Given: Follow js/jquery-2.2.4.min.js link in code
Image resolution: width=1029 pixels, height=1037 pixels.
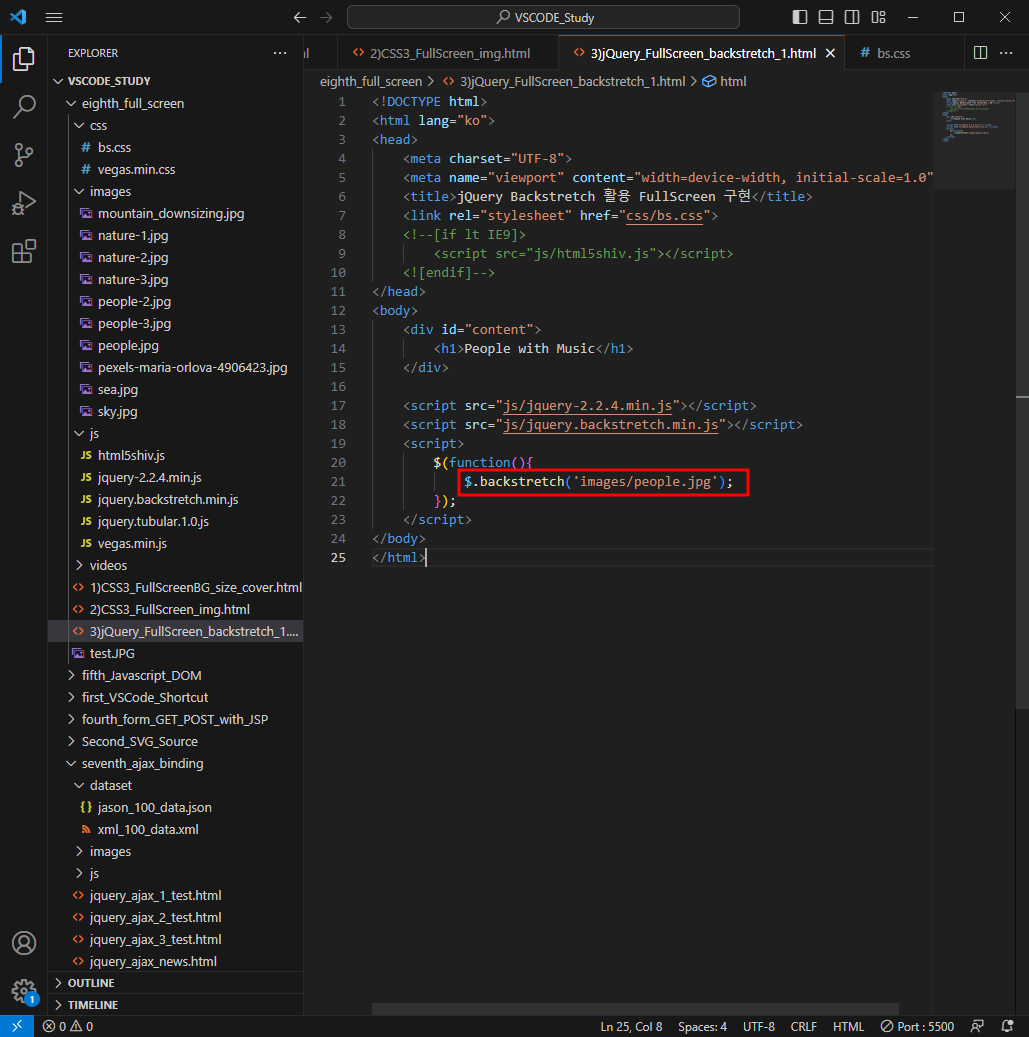Looking at the screenshot, I should point(587,405).
